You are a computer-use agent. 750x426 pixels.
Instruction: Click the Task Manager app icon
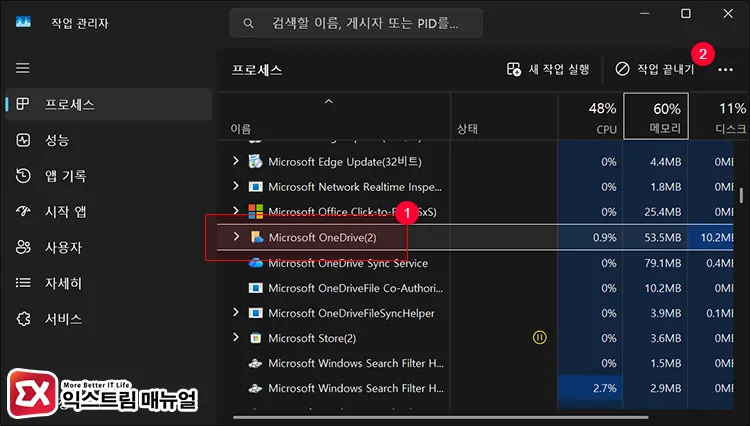23,22
